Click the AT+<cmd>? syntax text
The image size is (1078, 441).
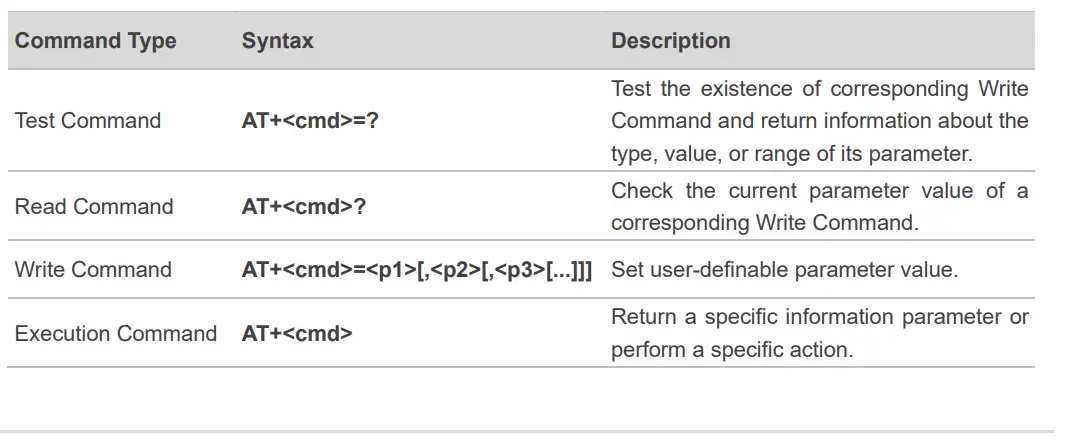pyautogui.click(x=301, y=207)
